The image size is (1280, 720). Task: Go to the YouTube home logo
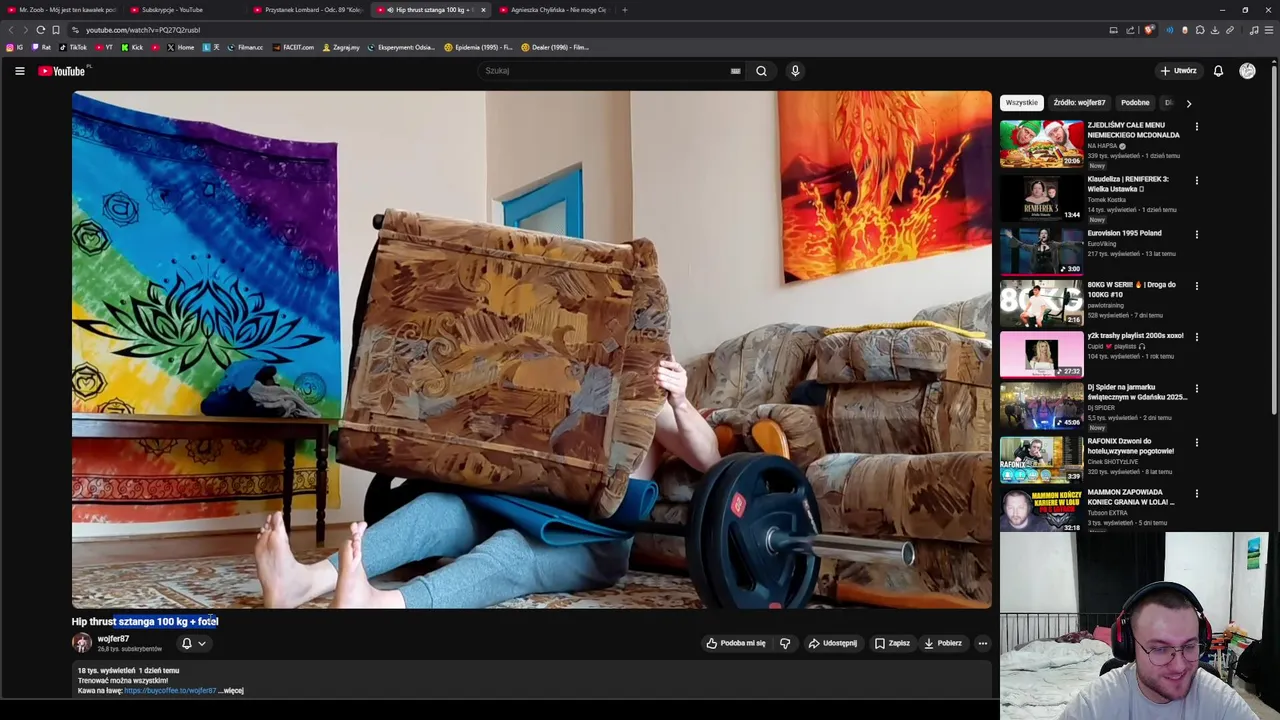(x=63, y=71)
